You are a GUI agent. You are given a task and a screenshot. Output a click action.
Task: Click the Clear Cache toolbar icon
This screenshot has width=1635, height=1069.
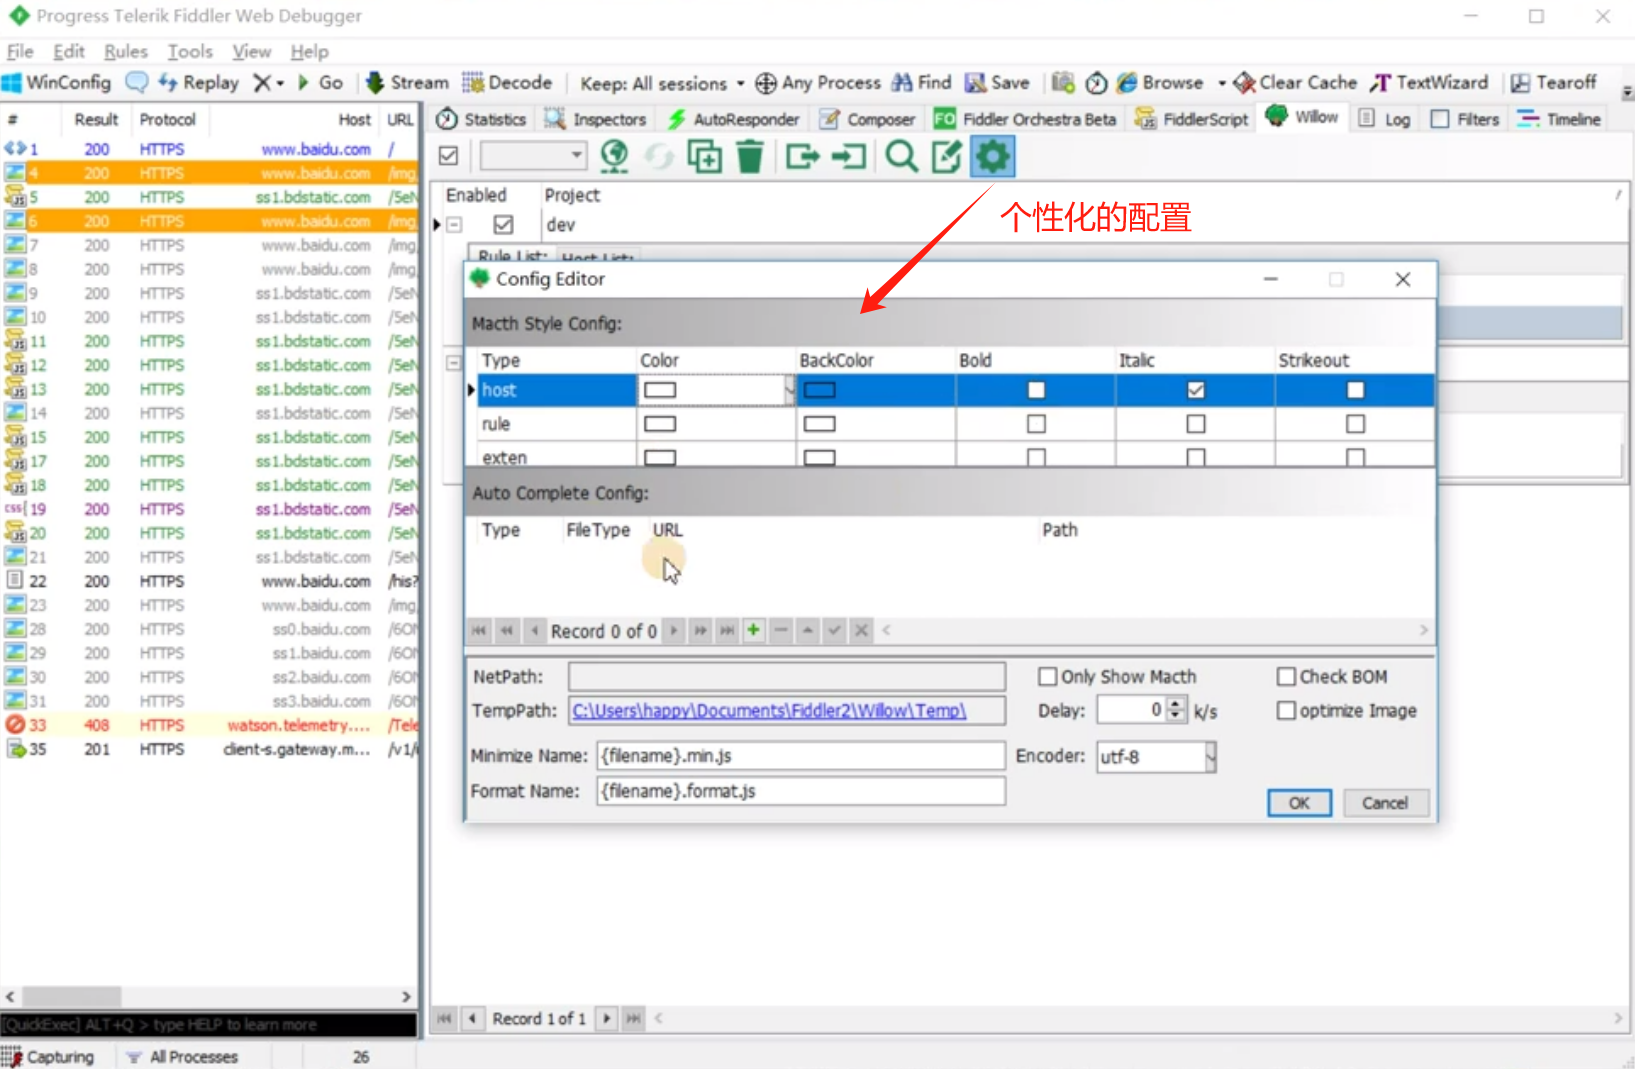click(1295, 83)
